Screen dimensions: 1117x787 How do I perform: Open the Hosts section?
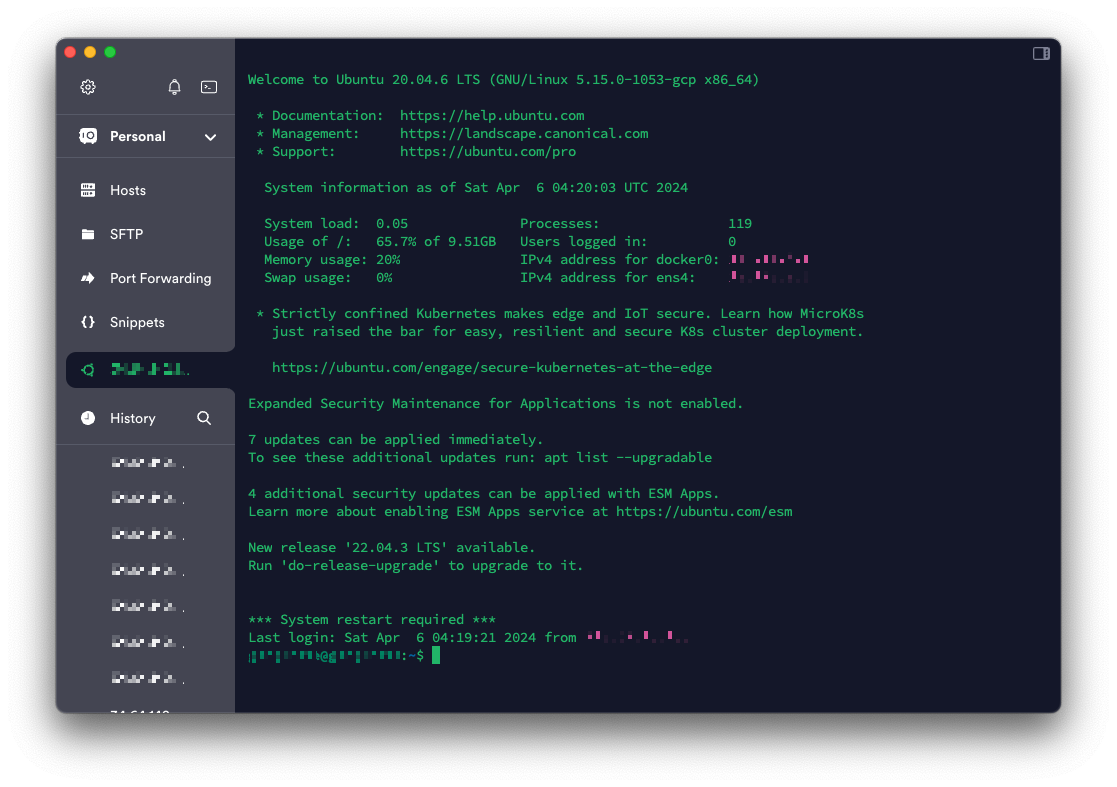coord(145,190)
